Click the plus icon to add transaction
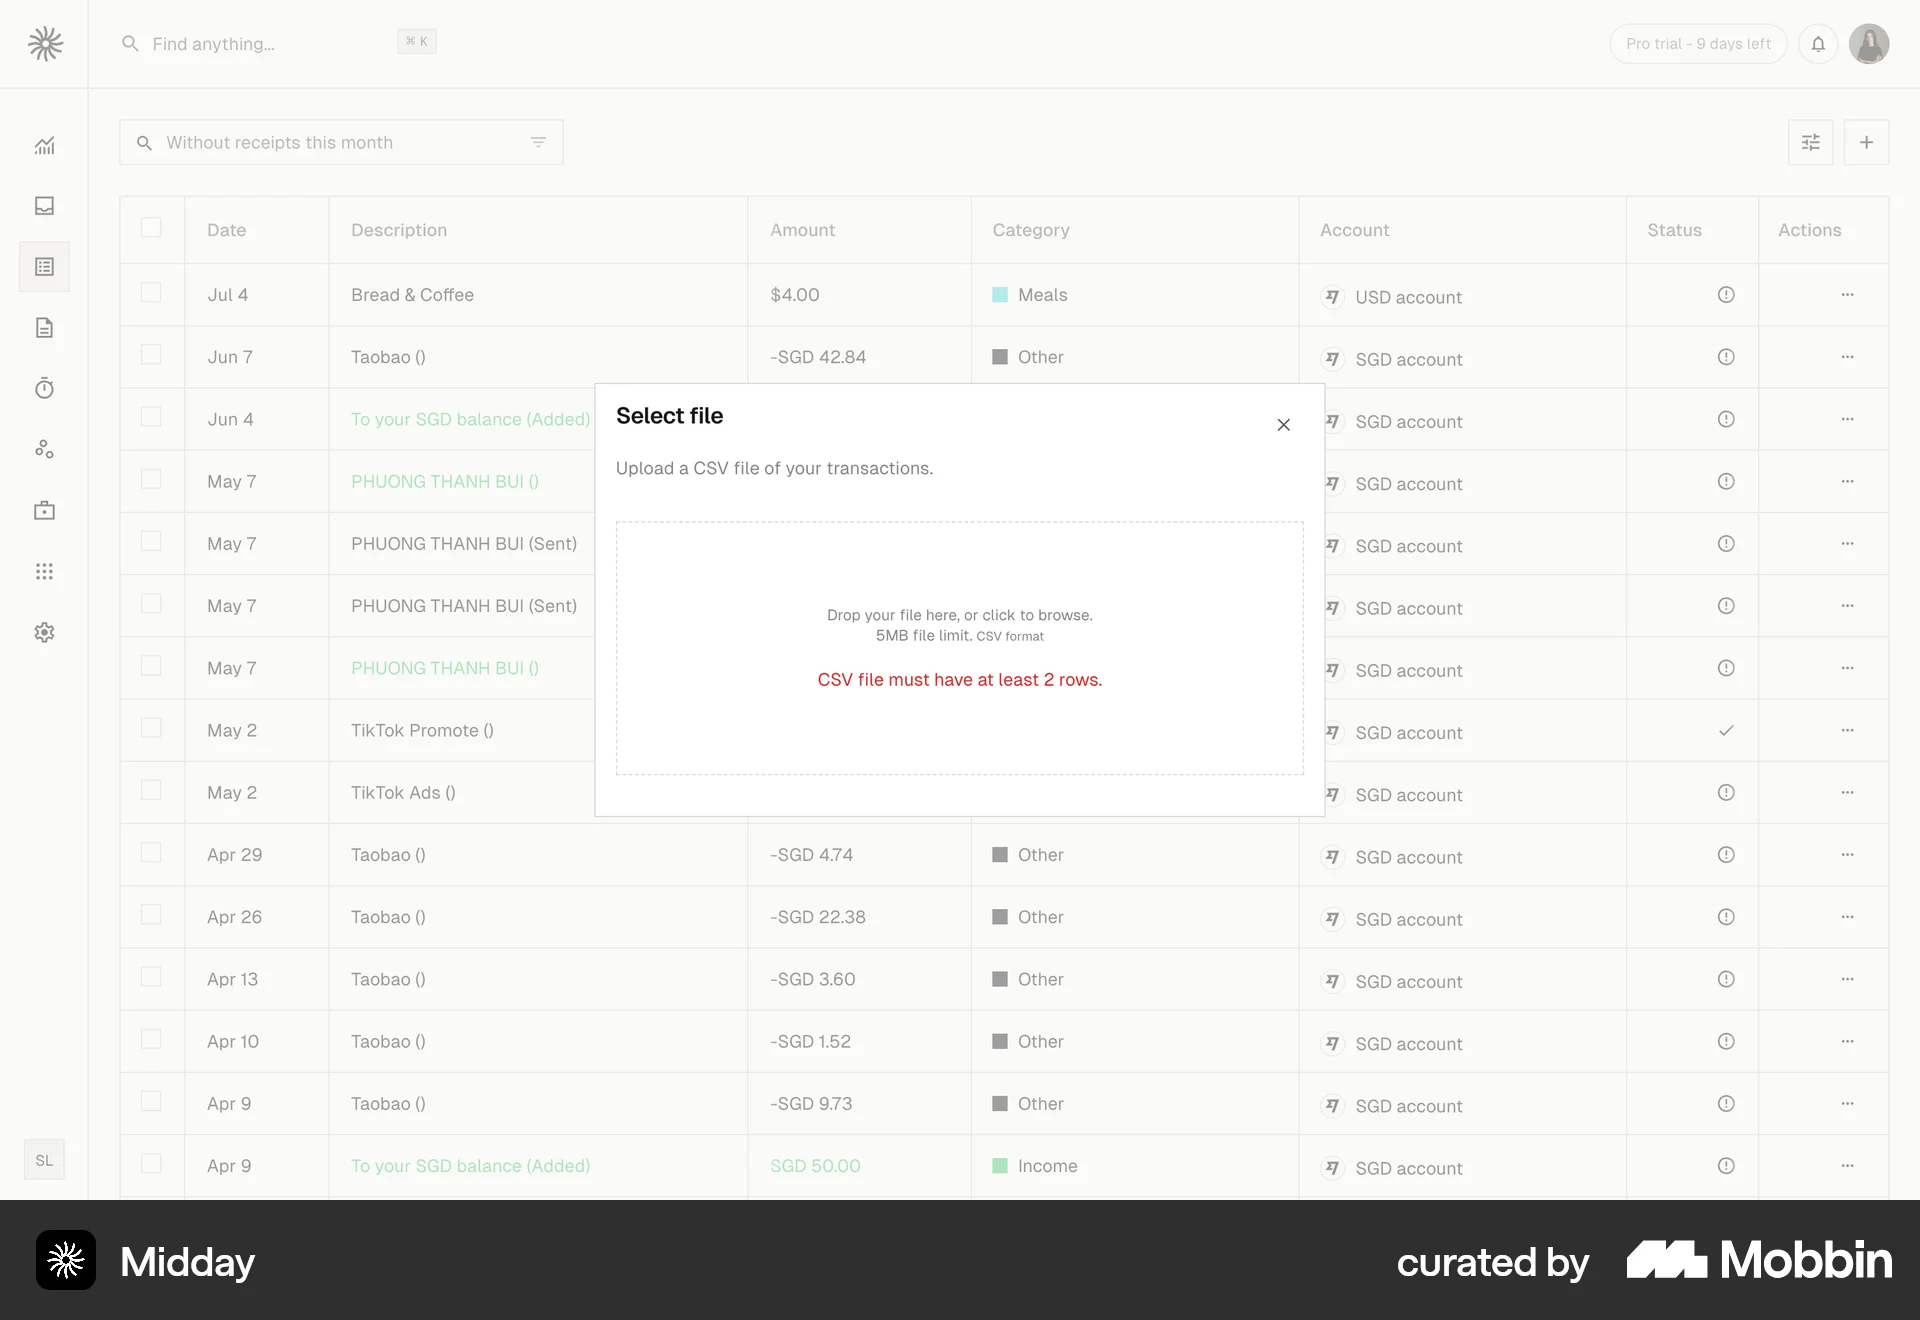Image resolution: width=1920 pixels, height=1320 pixels. pos(1866,143)
